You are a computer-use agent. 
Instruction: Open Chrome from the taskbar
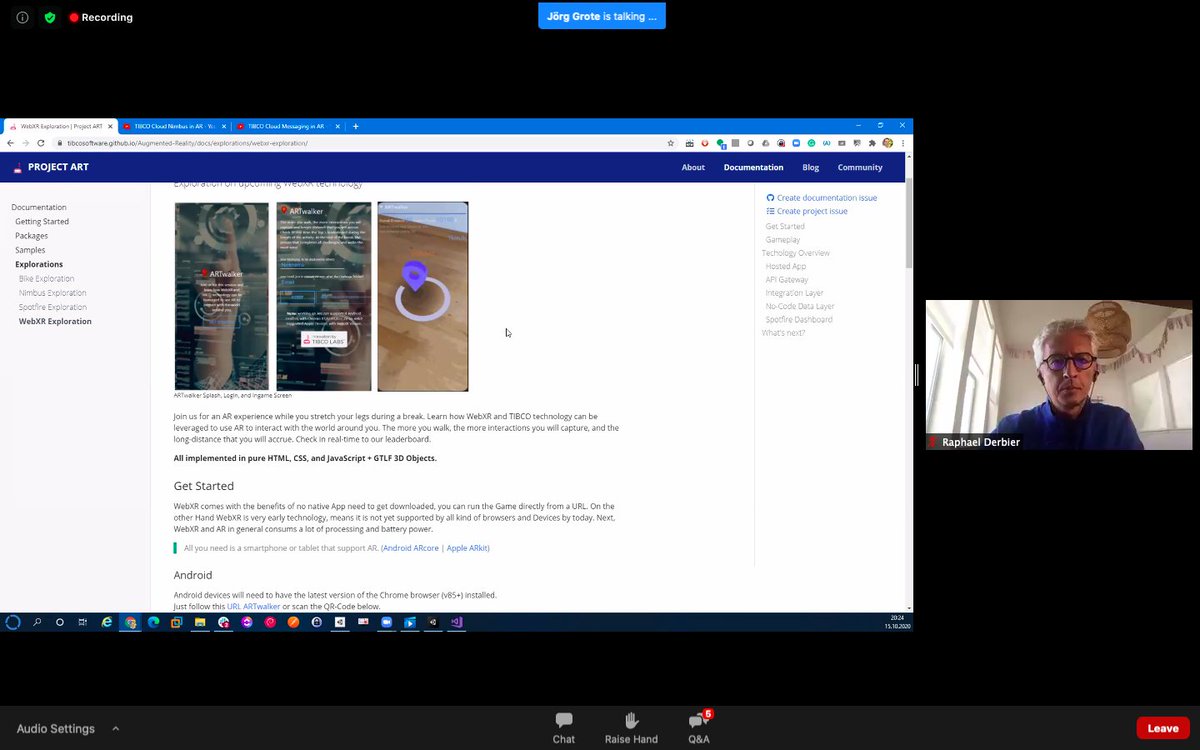point(130,622)
